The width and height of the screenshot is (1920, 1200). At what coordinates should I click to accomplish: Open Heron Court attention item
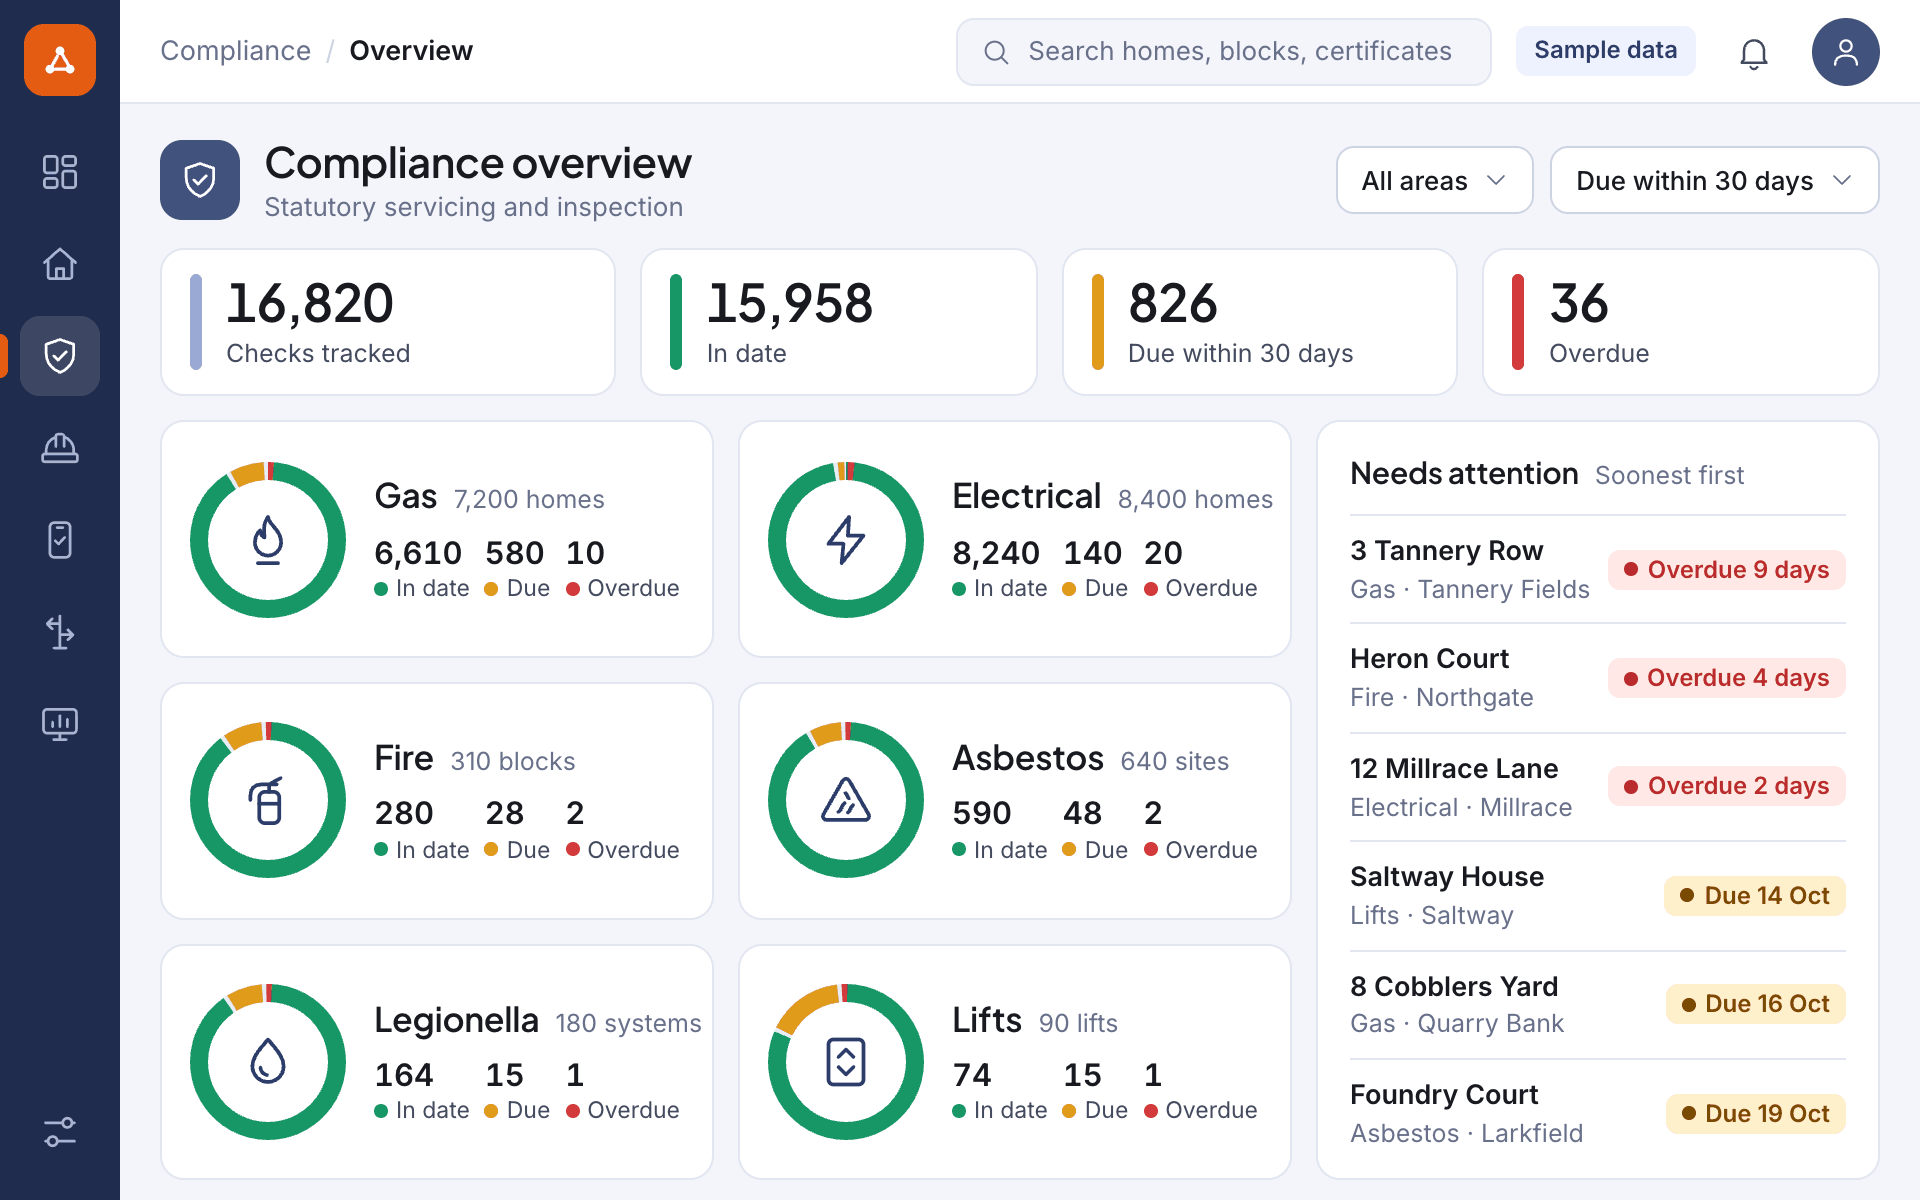pyautogui.click(x=1598, y=678)
